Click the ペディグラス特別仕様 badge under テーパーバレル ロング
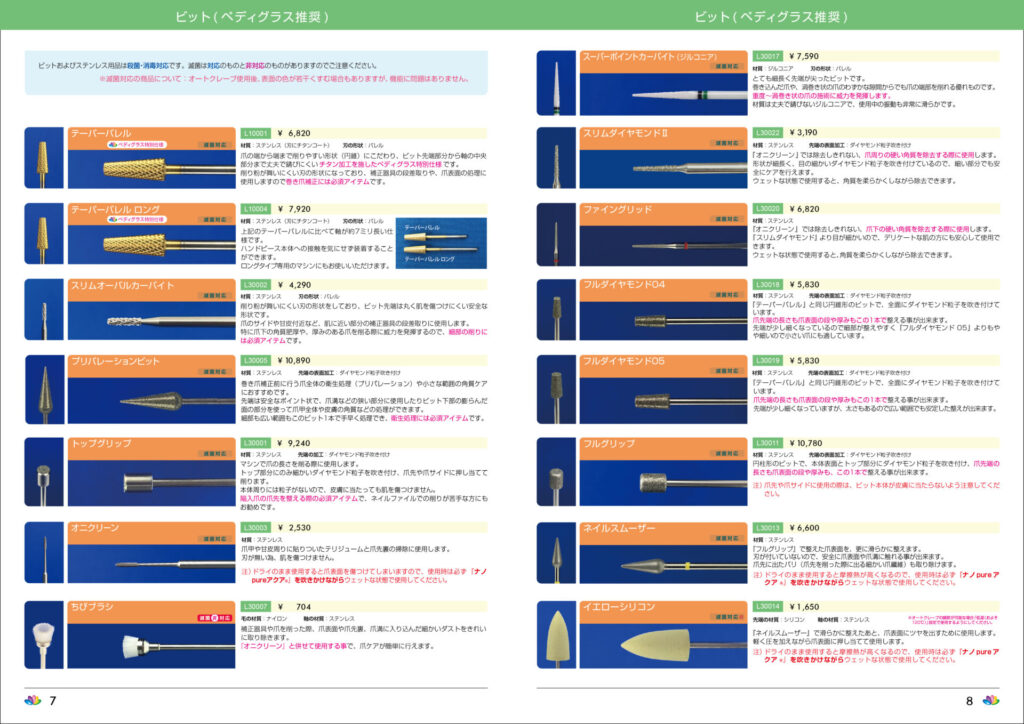Screen dimensions: 1024x724 (136, 219)
